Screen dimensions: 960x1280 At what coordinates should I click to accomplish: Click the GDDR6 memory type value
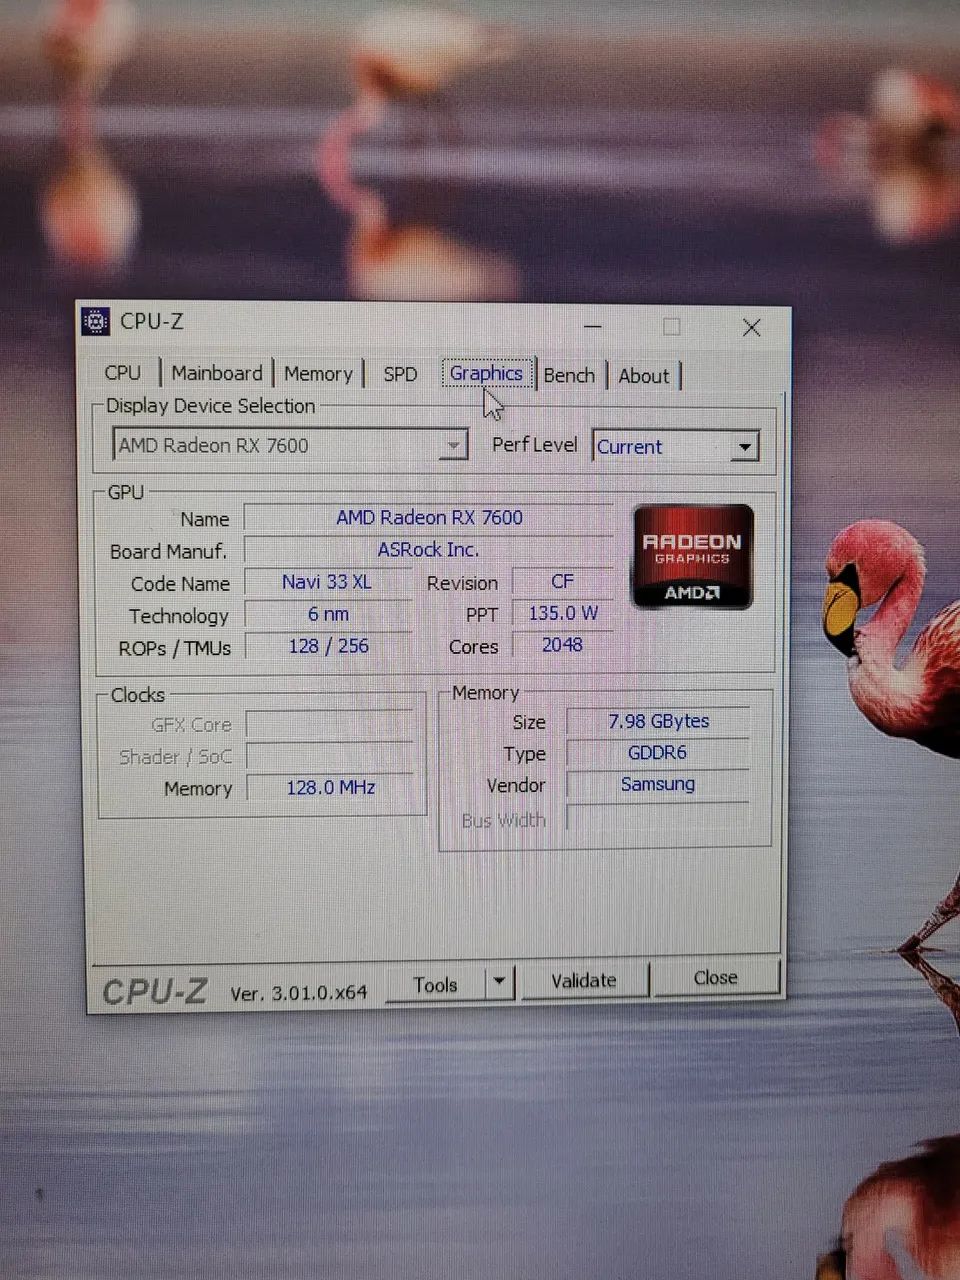click(x=657, y=753)
